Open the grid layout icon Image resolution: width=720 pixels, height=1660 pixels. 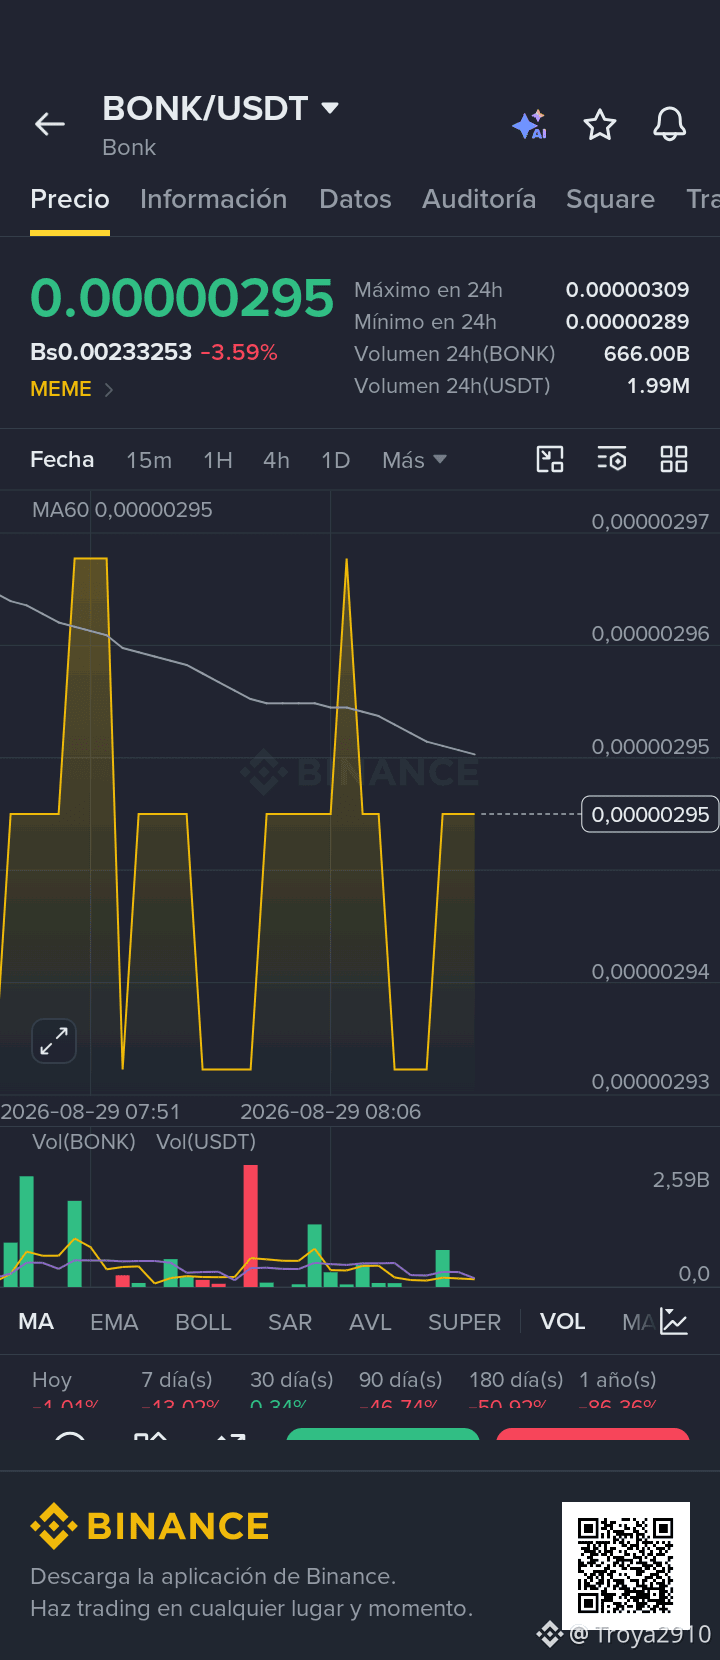coord(674,459)
